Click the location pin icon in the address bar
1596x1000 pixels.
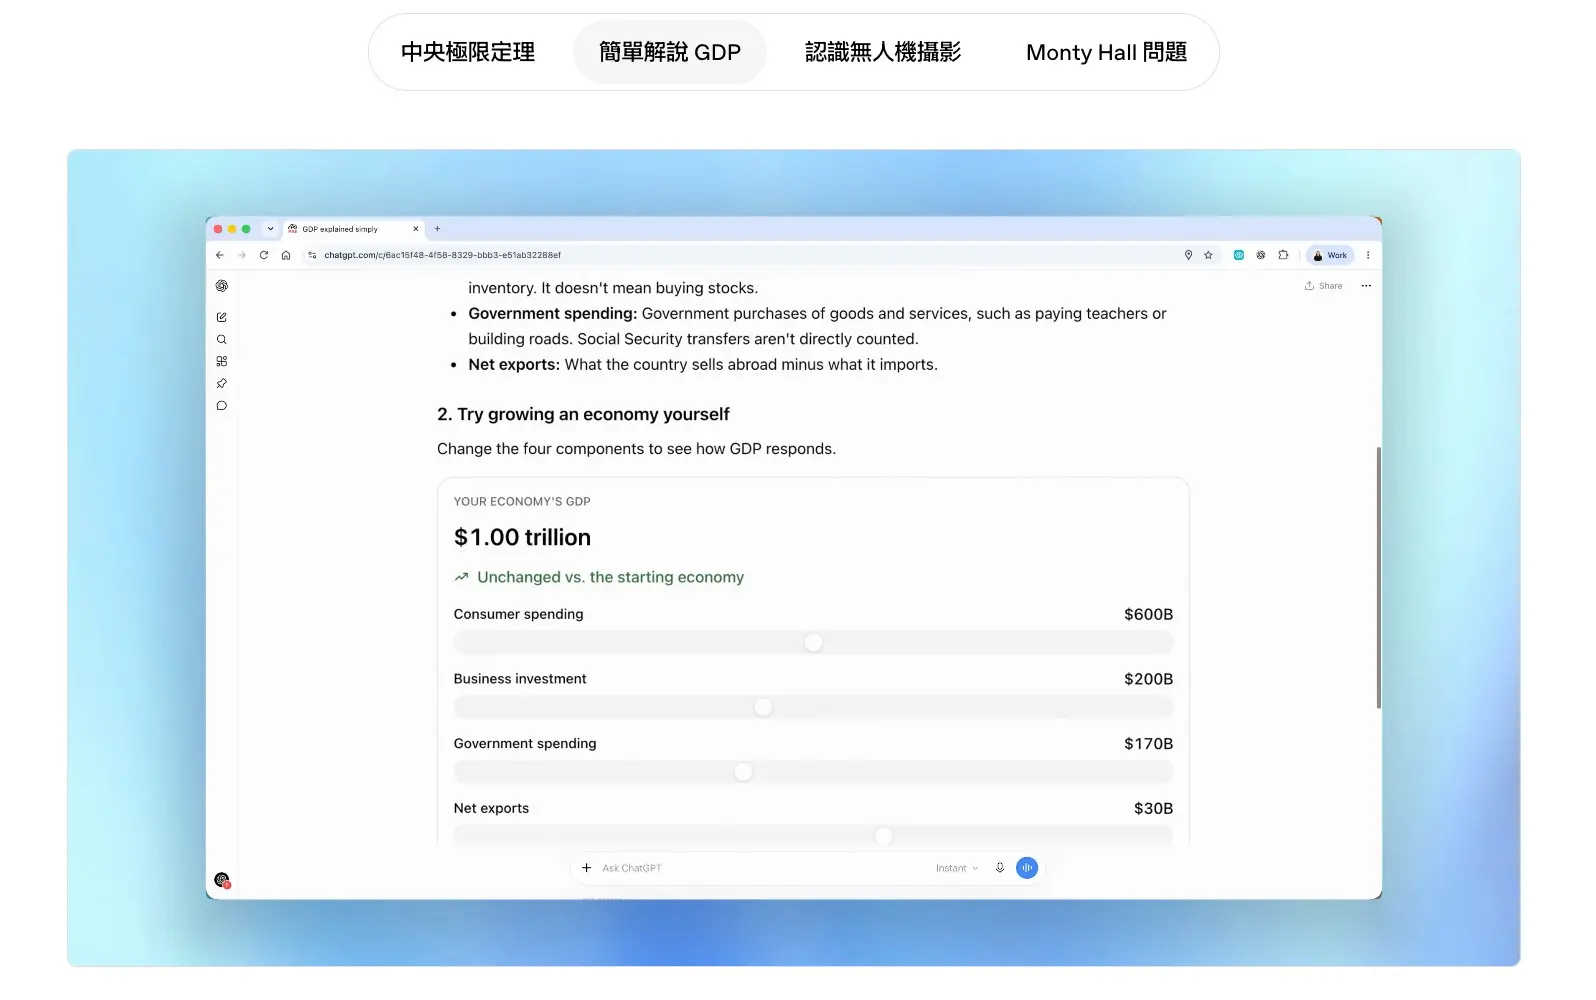tap(1188, 255)
